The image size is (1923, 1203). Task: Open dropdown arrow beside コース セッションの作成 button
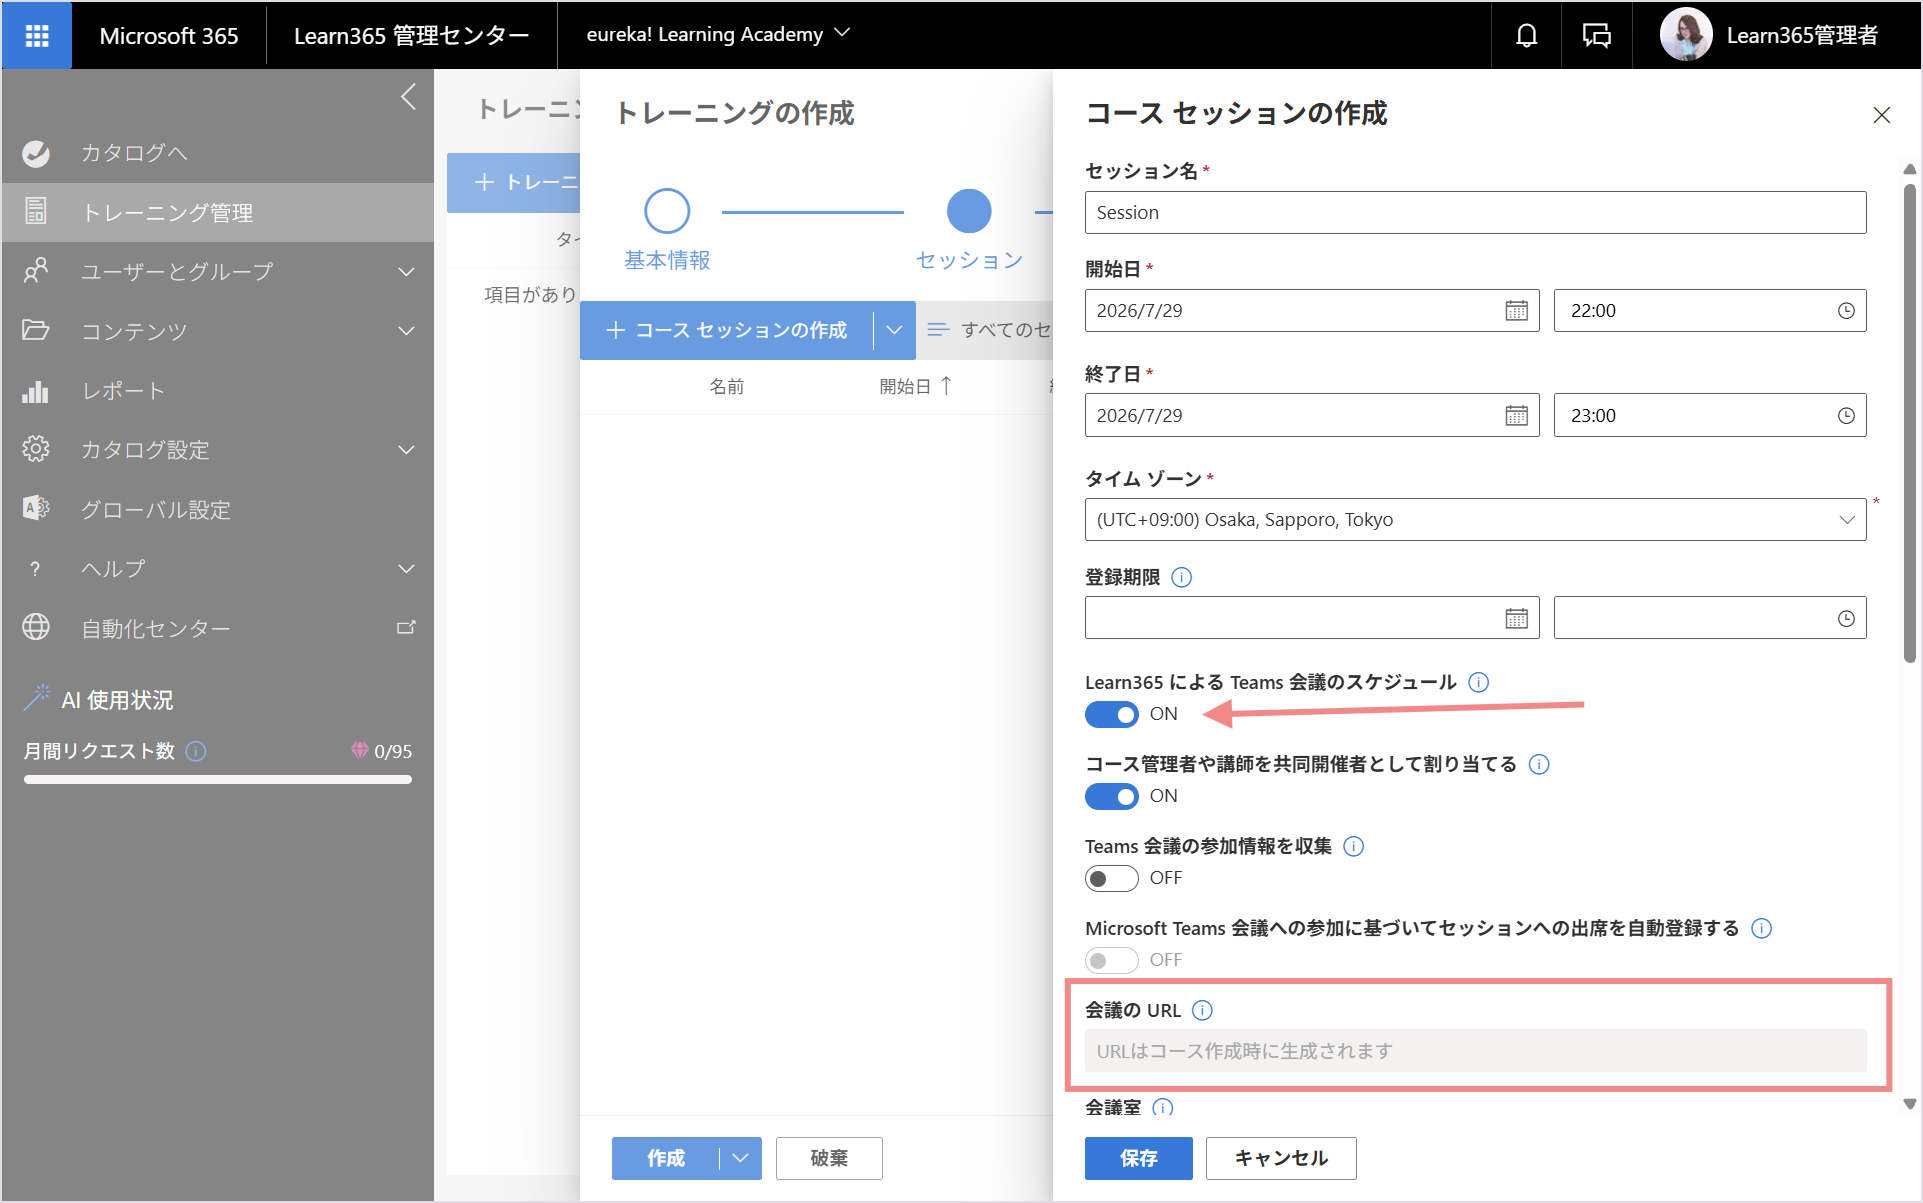coord(894,330)
